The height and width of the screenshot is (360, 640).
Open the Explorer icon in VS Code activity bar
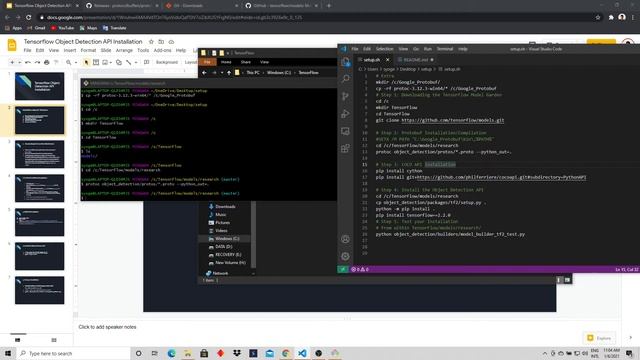(345, 62)
